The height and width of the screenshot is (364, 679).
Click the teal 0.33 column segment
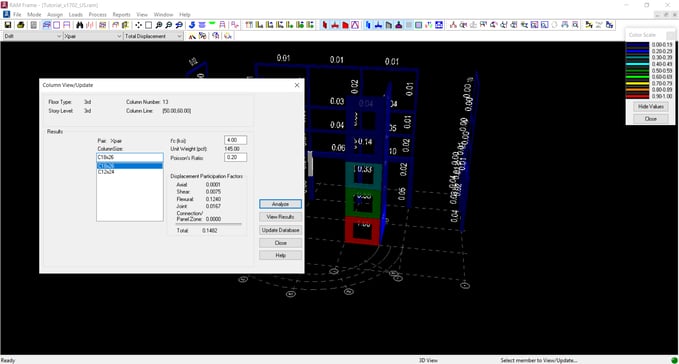point(364,175)
